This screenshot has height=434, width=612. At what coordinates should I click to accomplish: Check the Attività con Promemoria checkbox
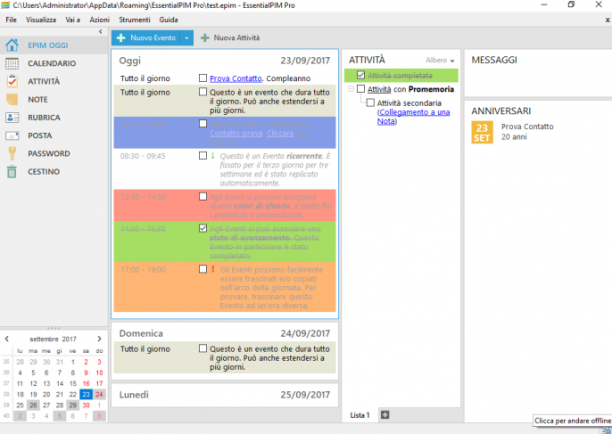361,89
